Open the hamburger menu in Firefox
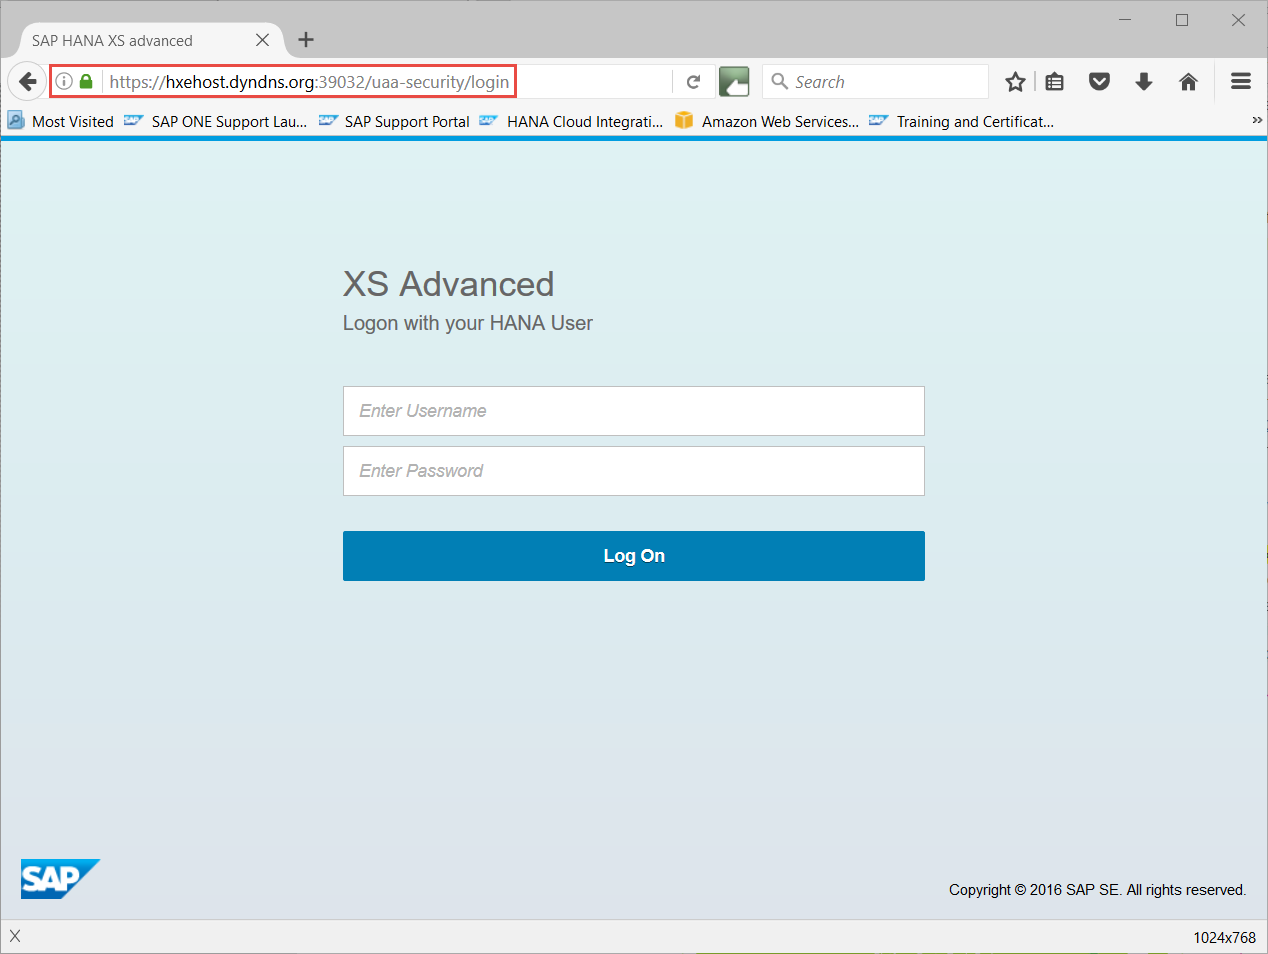 pyautogui.click(x=1241, y=82)
